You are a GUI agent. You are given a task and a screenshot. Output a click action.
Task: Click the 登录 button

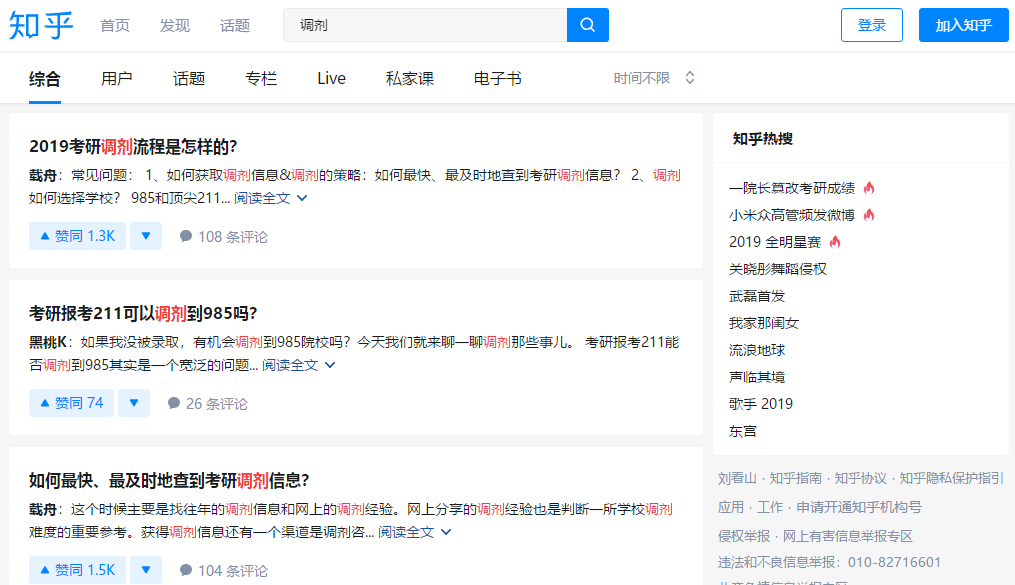(x=872, y=25)
